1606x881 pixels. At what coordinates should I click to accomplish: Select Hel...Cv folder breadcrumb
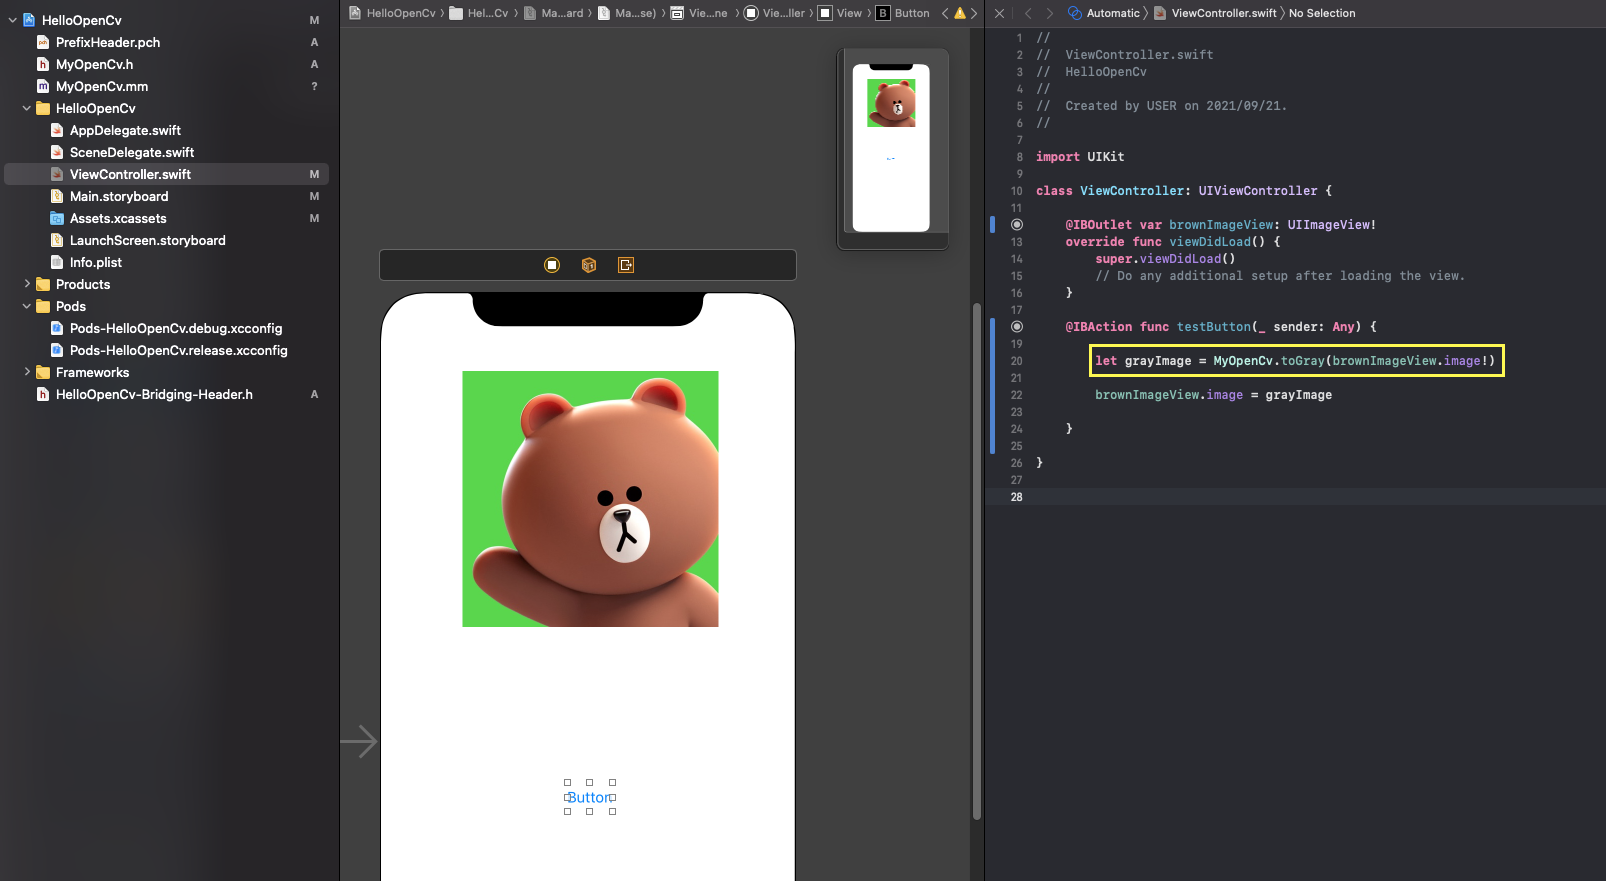pyautogui.click(x=479, y=13)
